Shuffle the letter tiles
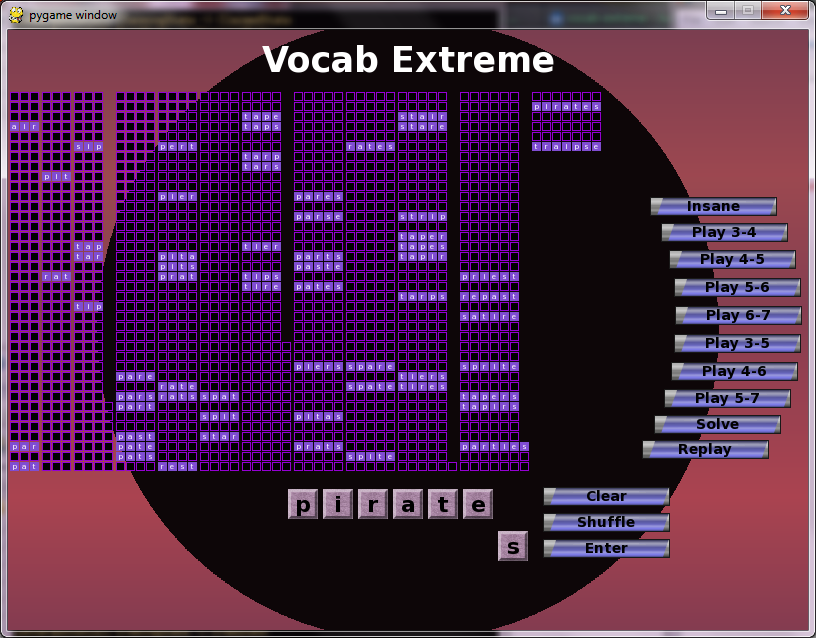Screen dimensions: 816x638 pyautogui.click(x=606, y=522)
